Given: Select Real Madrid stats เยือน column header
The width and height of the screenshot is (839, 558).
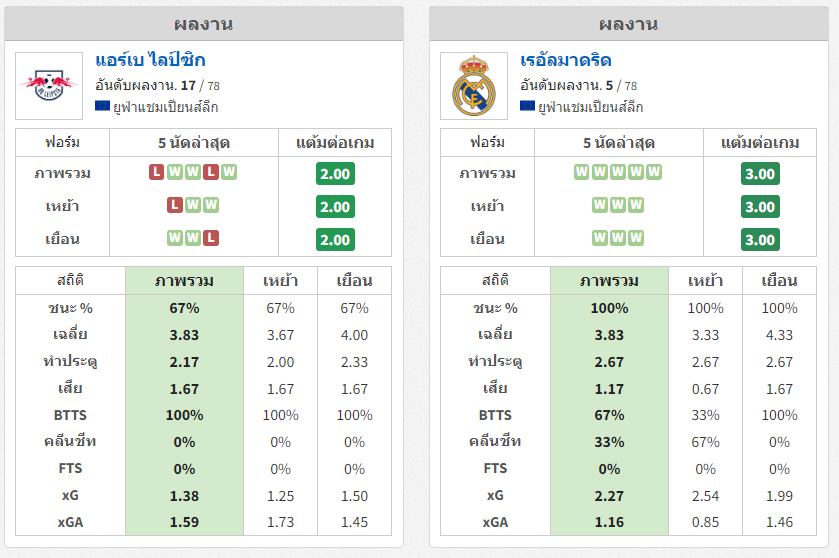Looking at the screenshot, I should [779, 281].
